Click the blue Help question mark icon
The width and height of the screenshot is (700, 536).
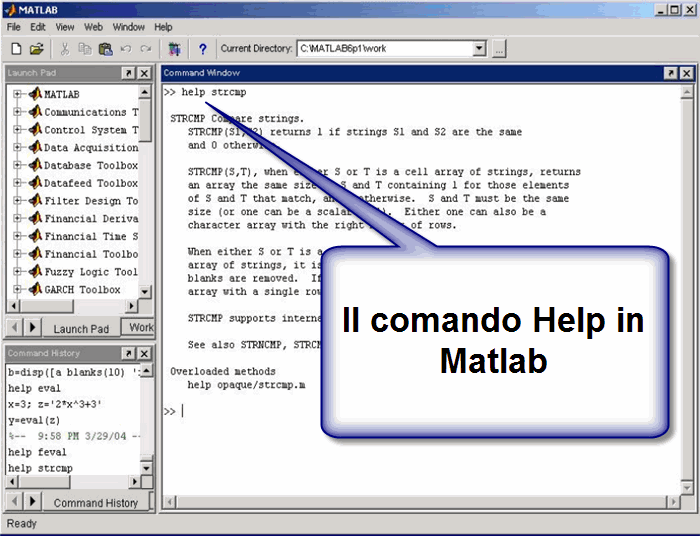coord(203,49)
